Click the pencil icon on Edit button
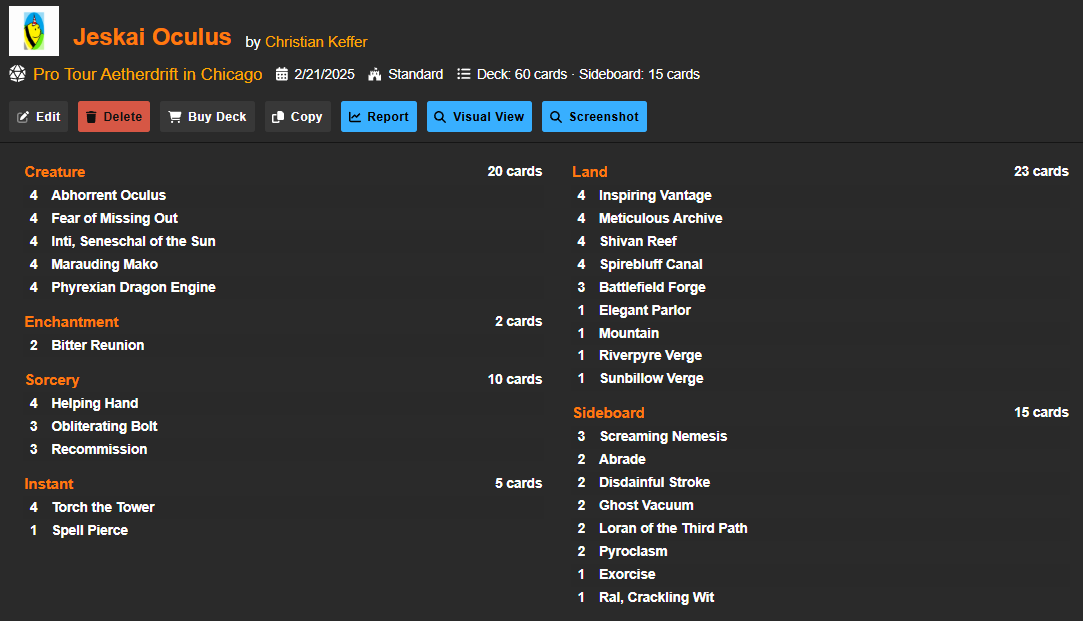The width and height of the screenshot is (1083, 621). point(23,117)
